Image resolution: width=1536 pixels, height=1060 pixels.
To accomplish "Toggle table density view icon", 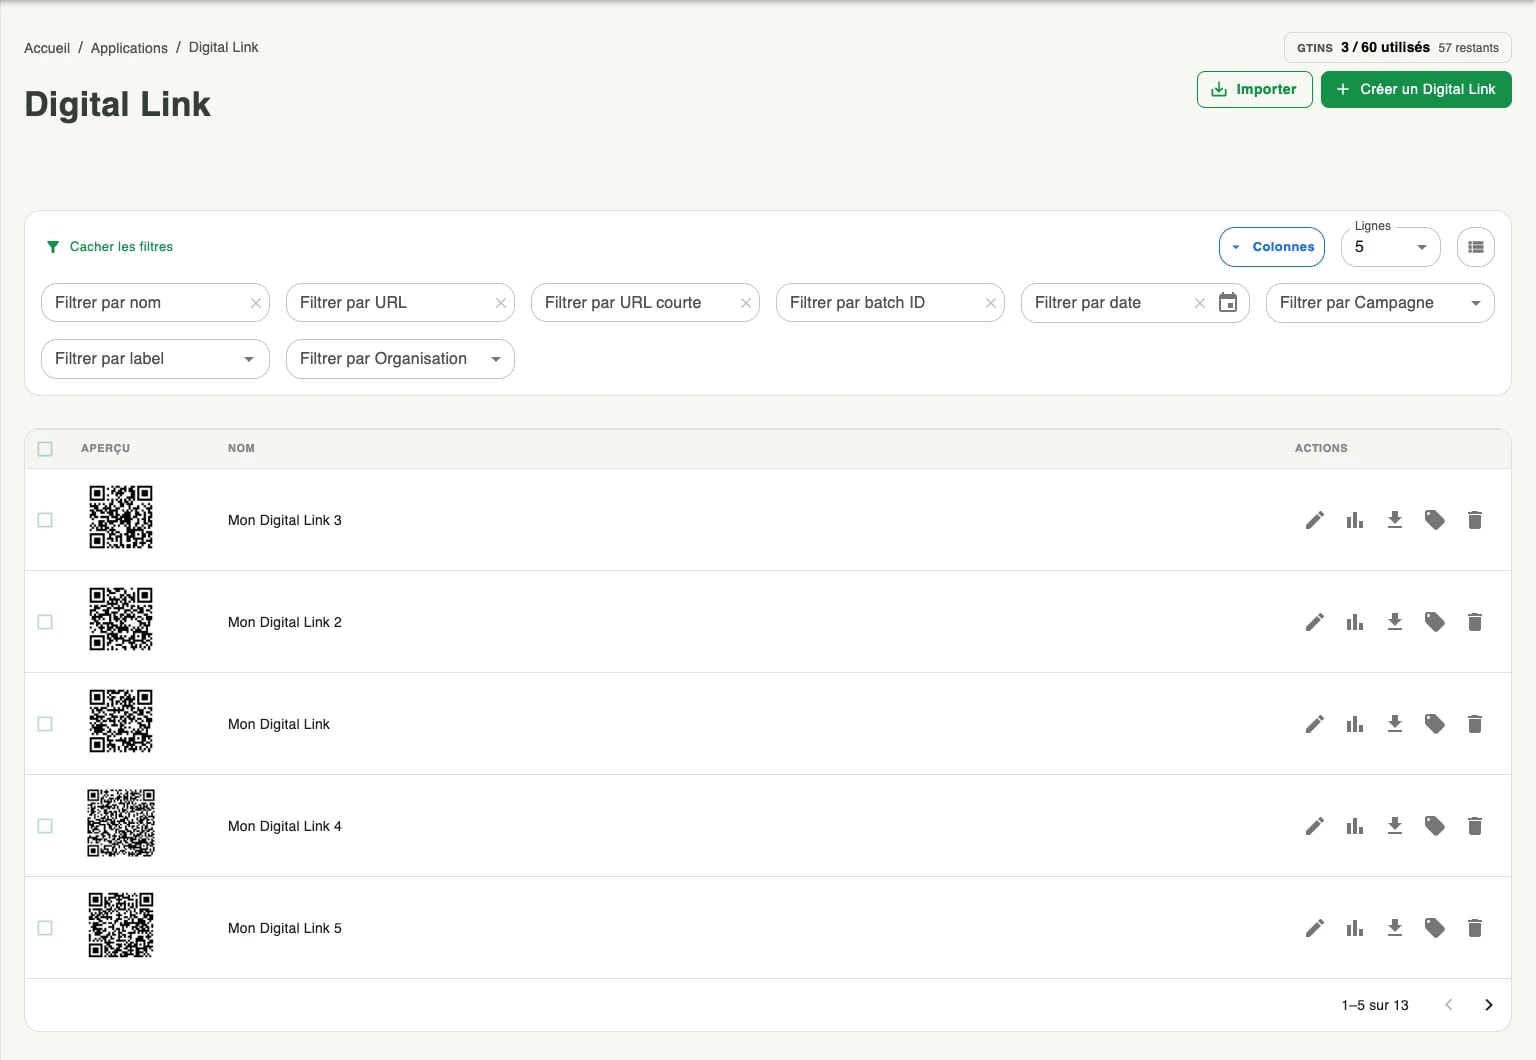I will (1476, 247).
